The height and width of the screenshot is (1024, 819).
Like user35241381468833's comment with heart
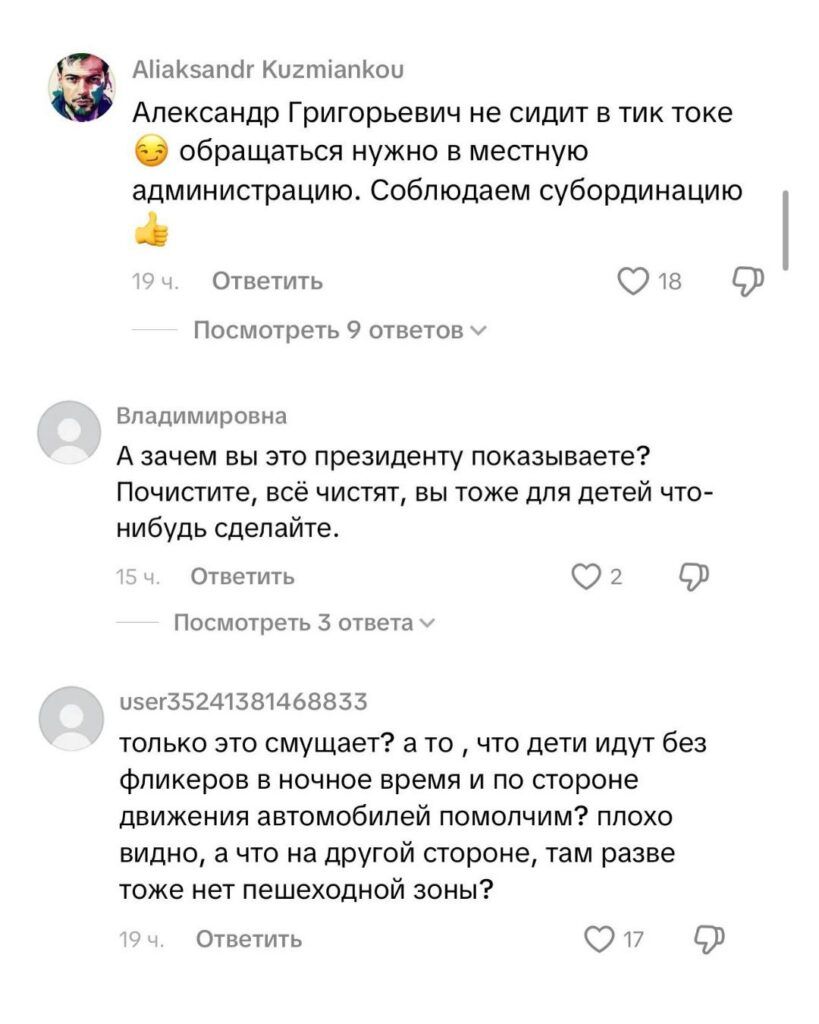point(598,938)
